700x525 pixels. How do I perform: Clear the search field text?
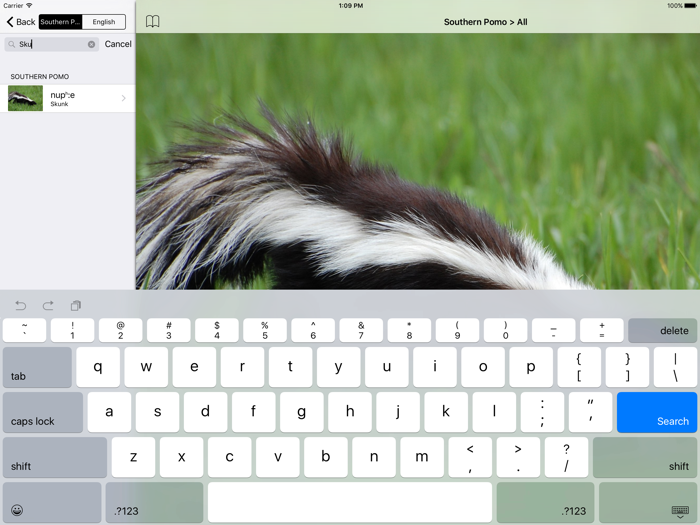[91, 44]
